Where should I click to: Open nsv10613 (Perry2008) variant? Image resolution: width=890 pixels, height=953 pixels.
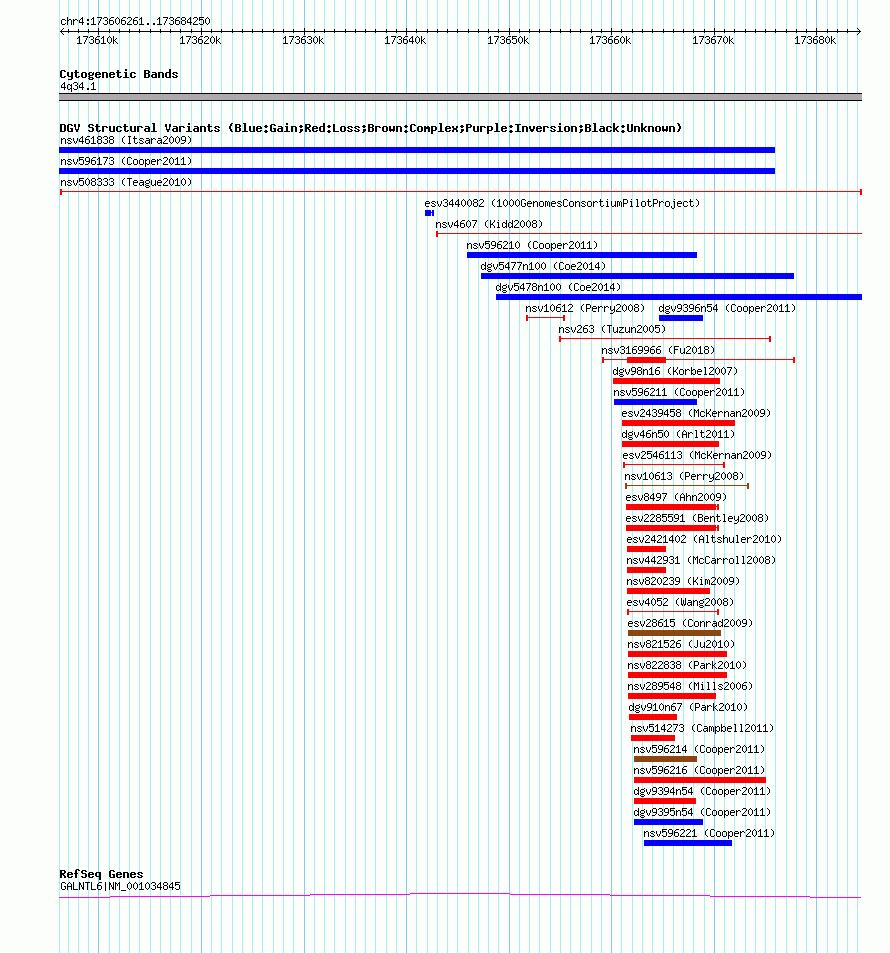(685, 476)
